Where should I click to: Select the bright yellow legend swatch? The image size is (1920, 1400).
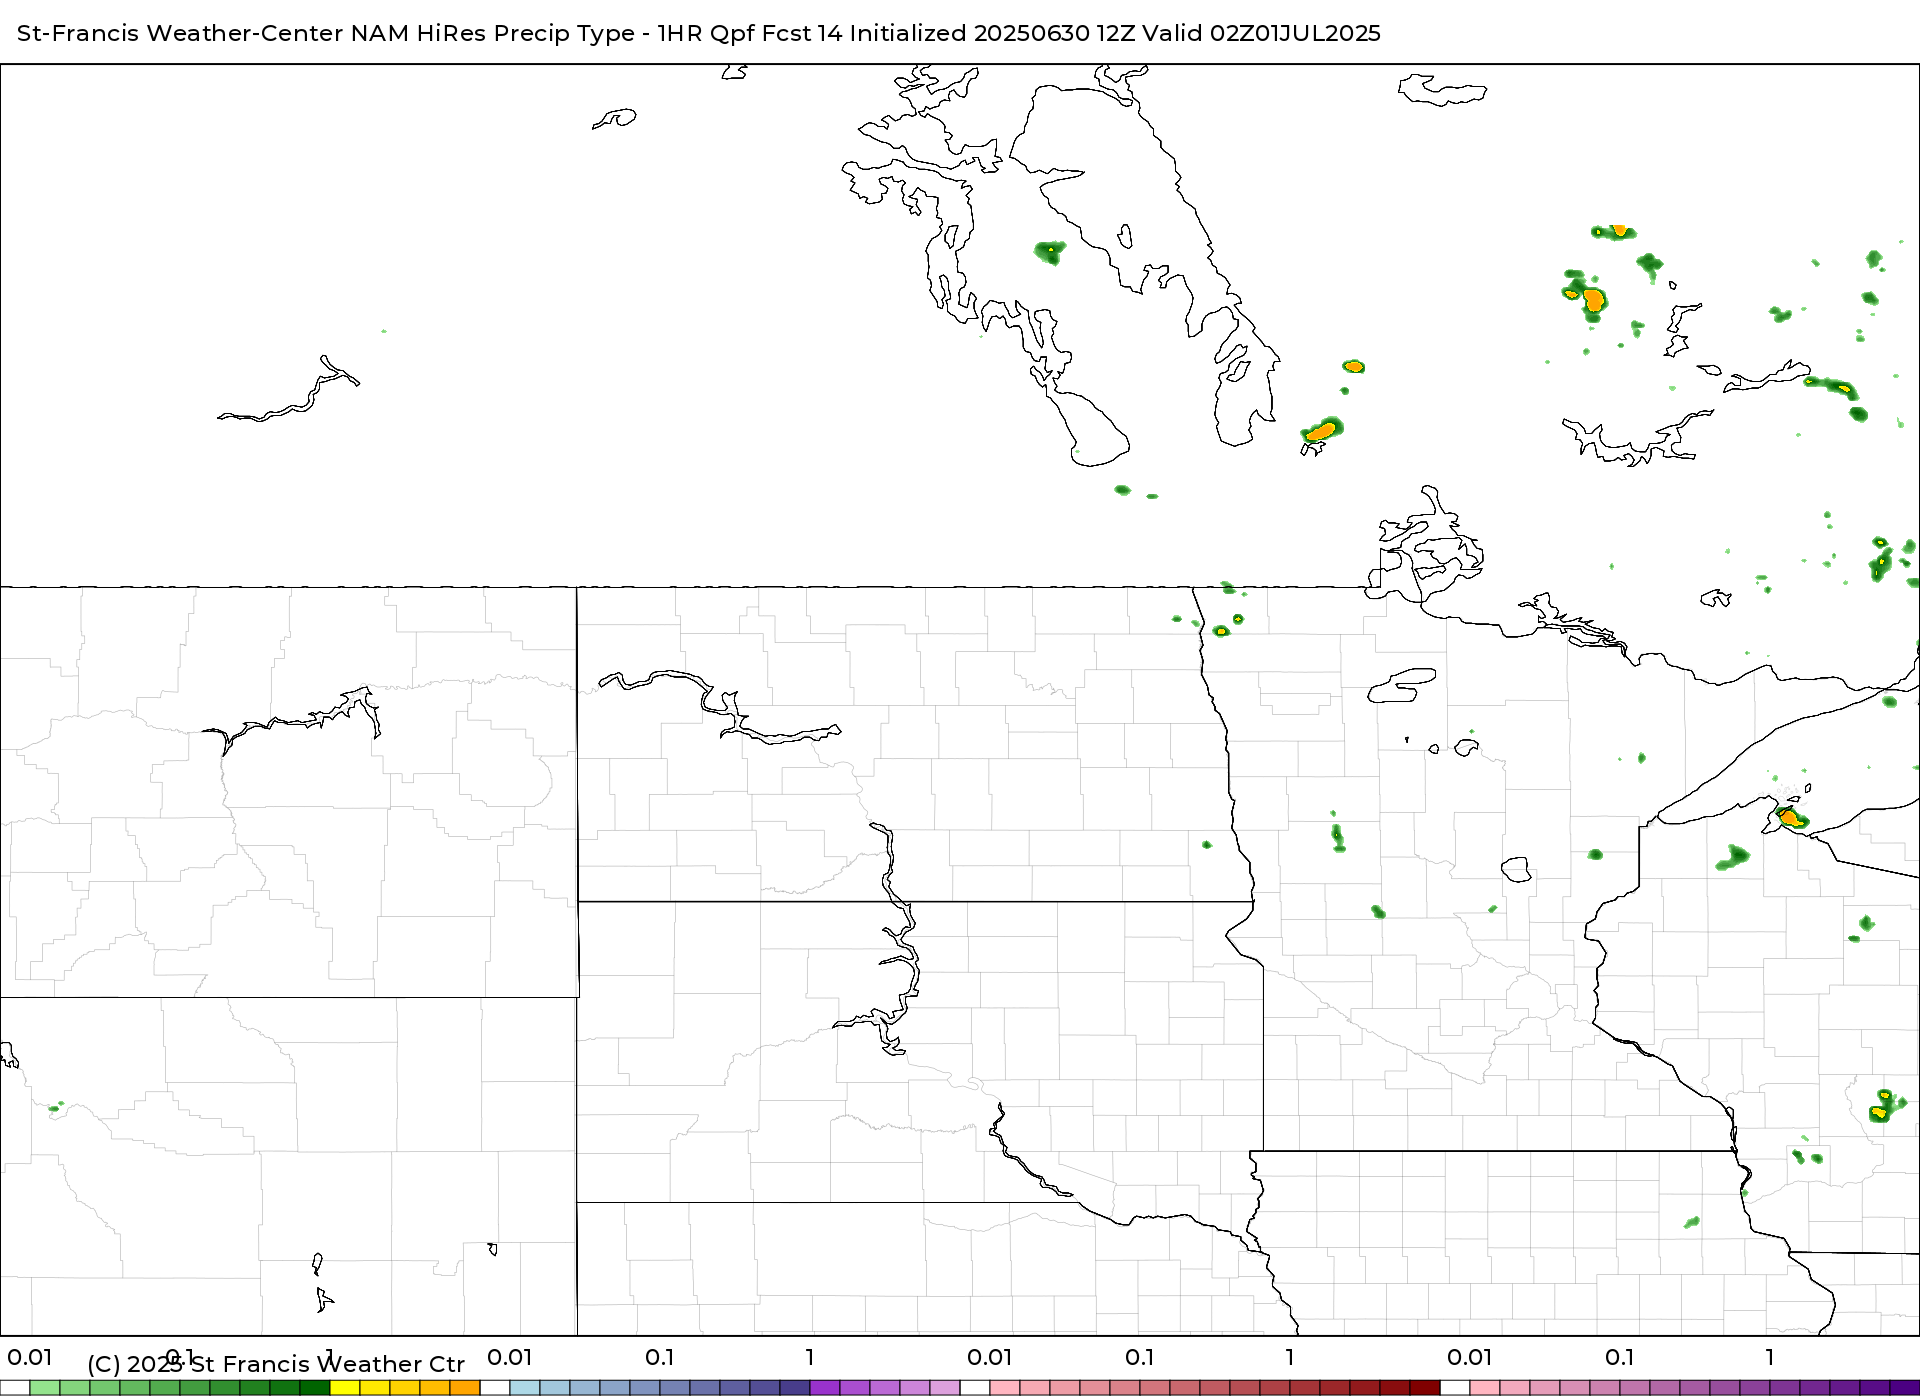[345, 1388]
